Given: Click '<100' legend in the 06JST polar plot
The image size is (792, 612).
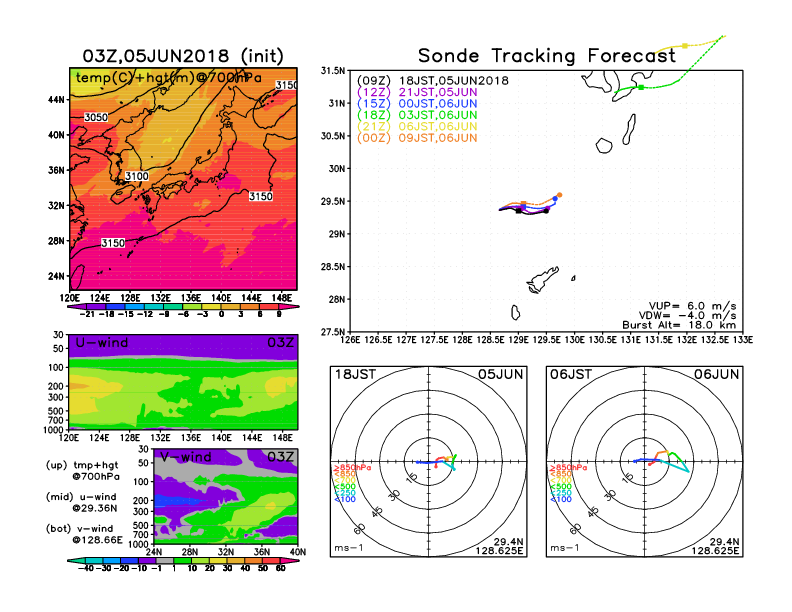Looking at the screenshot, I should click(x=561, y=499).
